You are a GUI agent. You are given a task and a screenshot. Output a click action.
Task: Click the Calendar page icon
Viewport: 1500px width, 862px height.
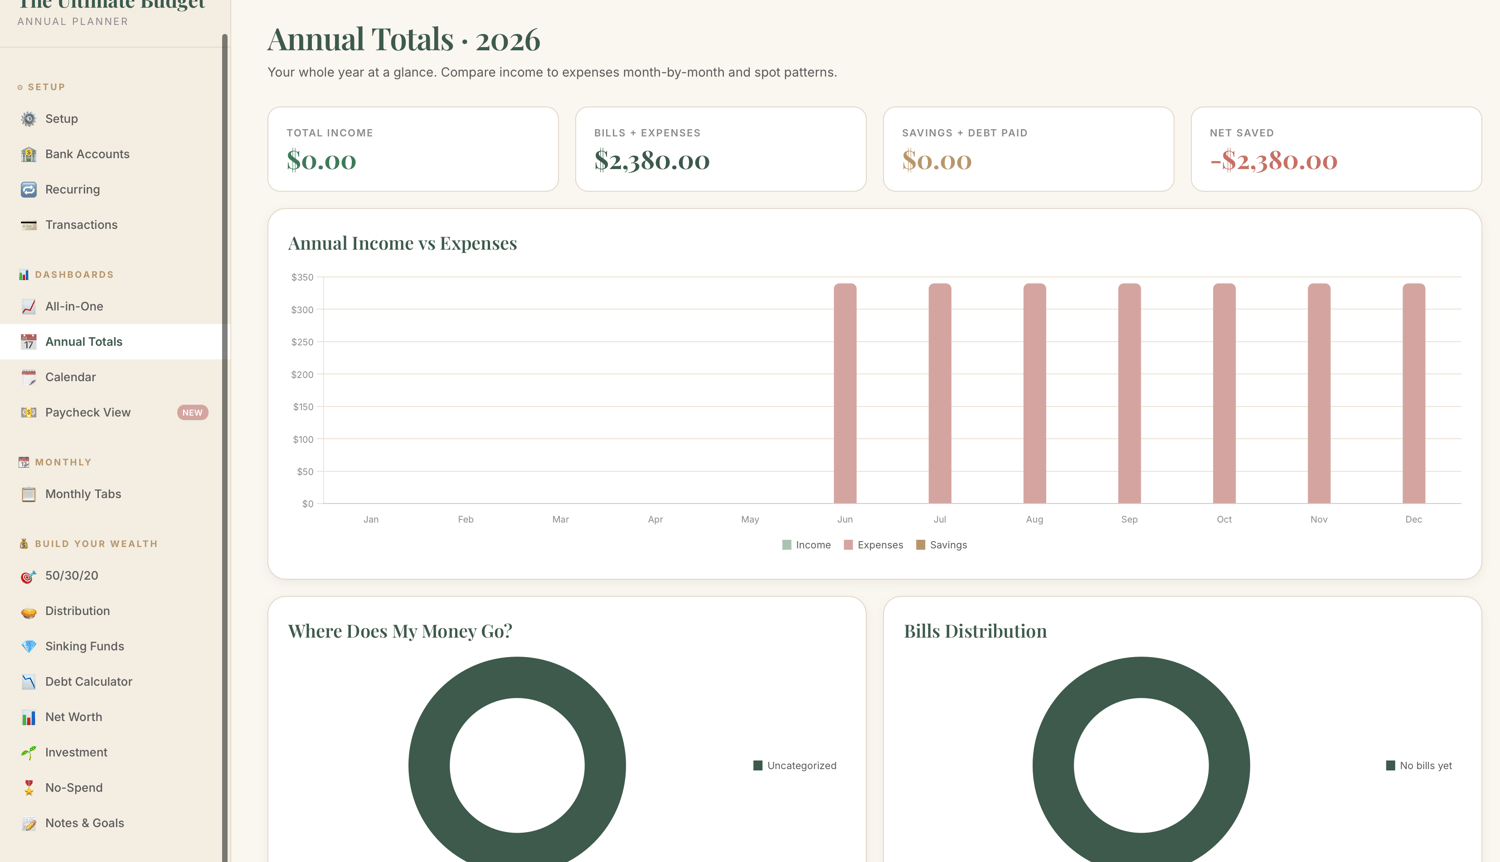click(x=28, y=377)
